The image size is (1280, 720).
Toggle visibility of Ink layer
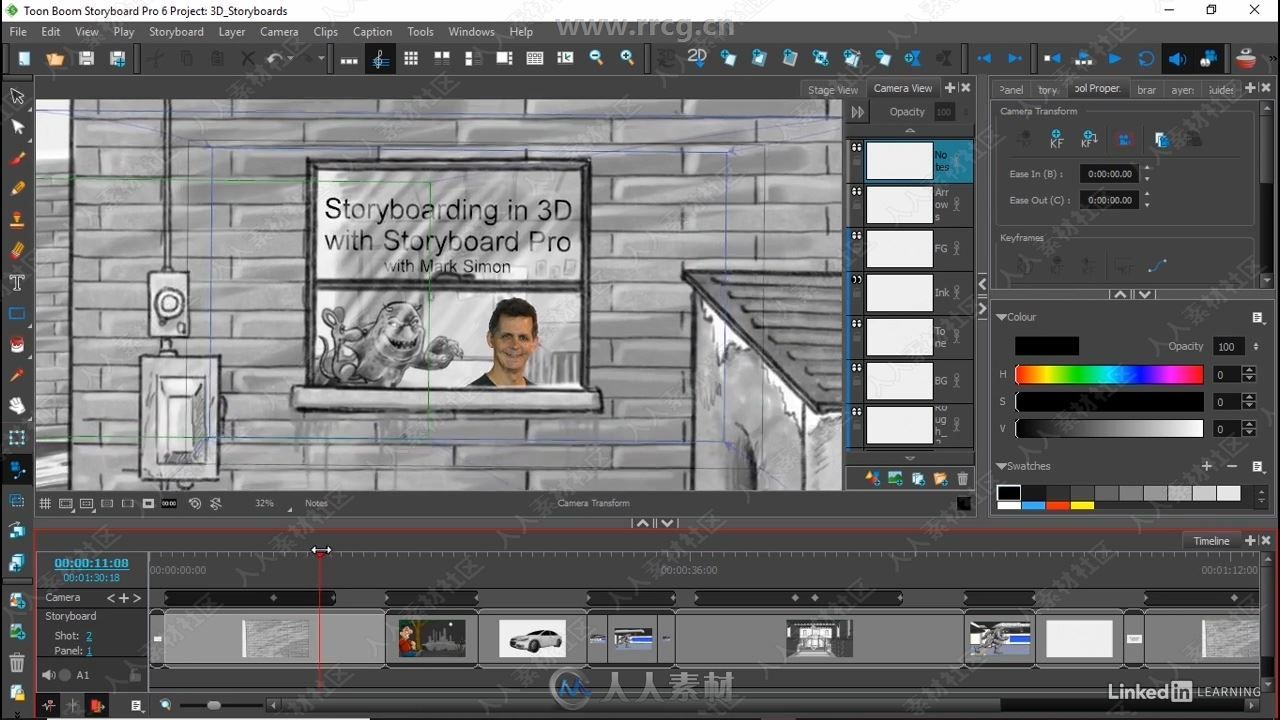(856, 280)
